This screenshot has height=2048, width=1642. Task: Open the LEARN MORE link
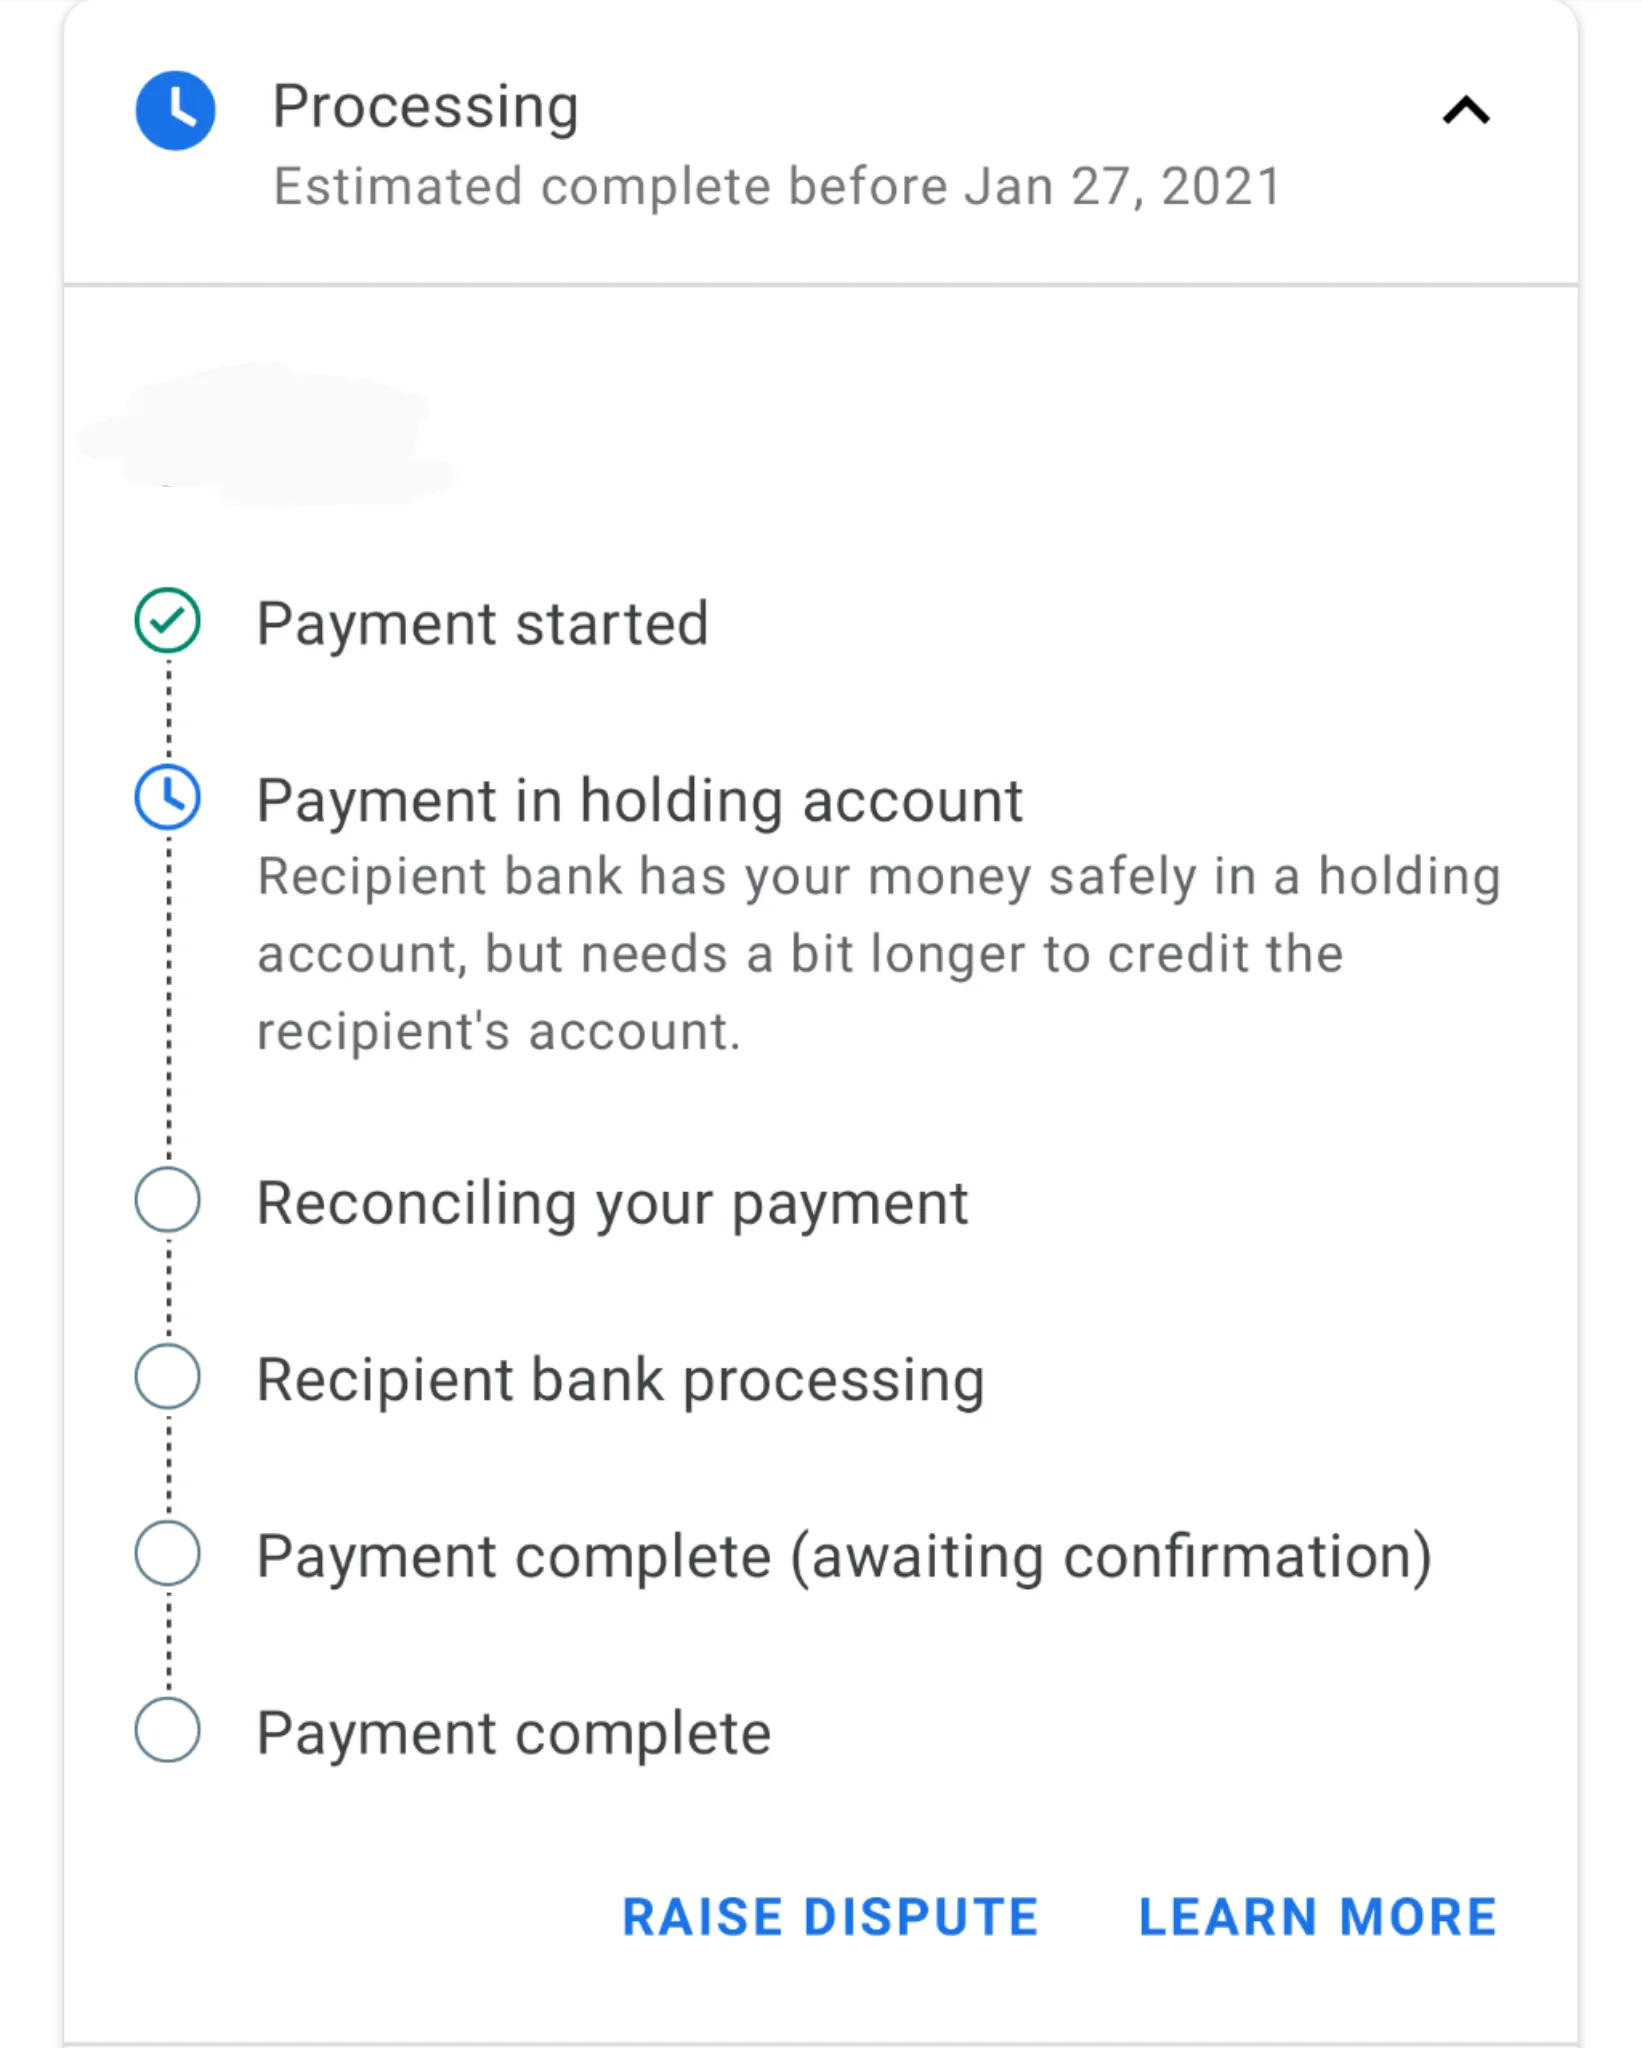[x=1317, y=1917]
